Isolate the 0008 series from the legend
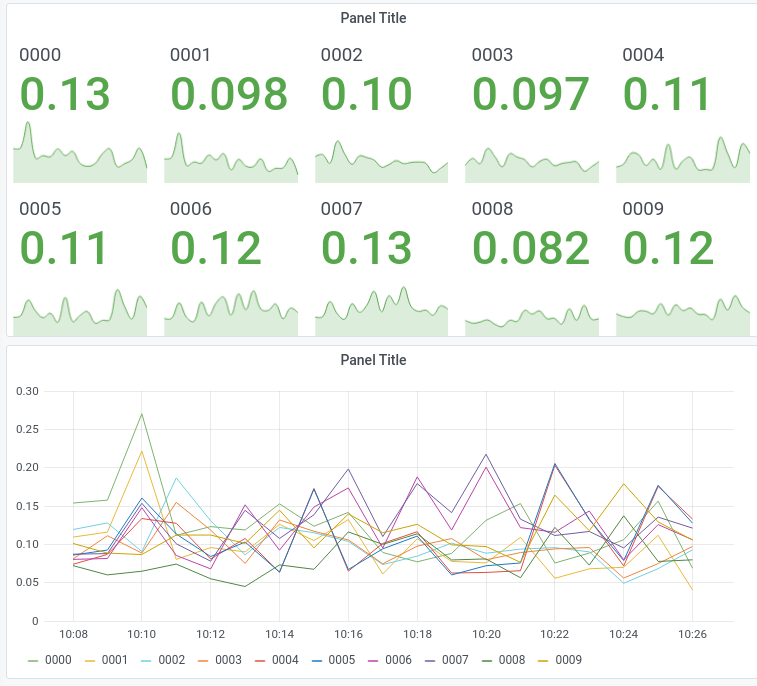 point(504,659)
